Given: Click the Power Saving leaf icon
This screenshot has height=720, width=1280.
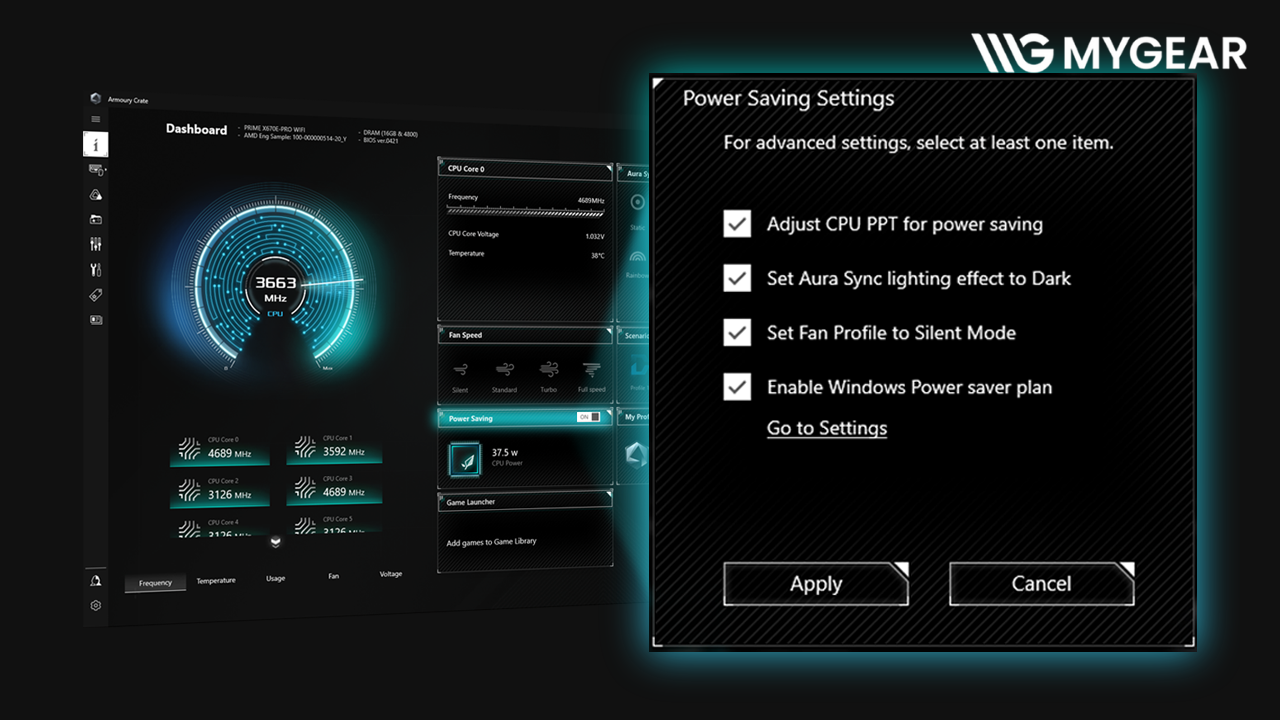Looking at the screenshot, I should click(465, 459).
